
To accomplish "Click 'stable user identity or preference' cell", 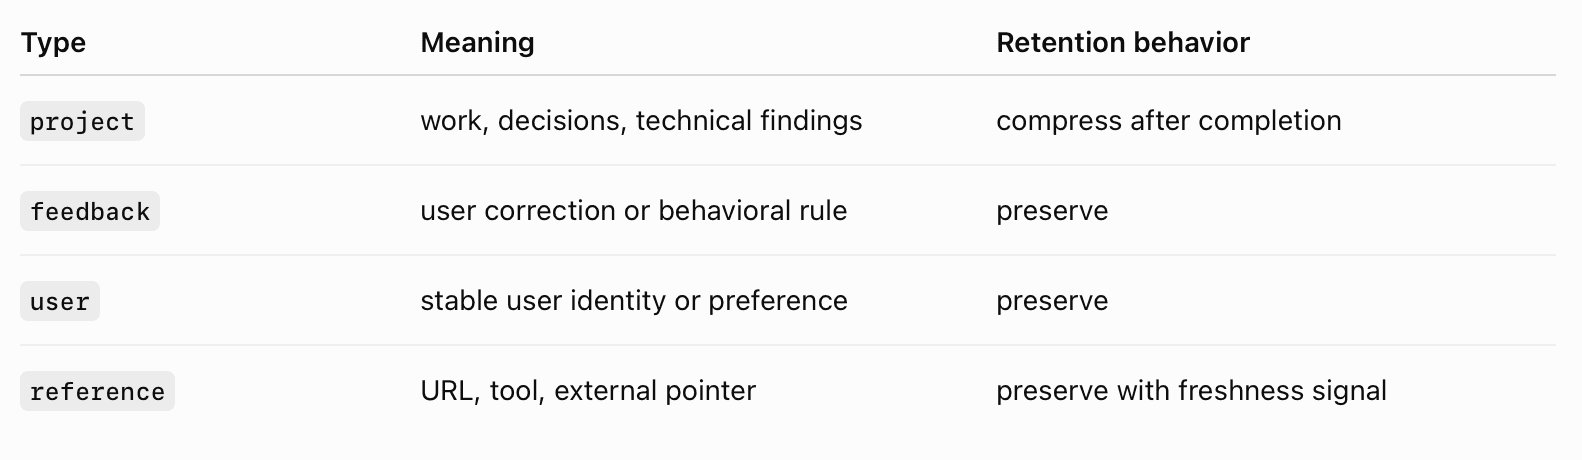I will click(634, 301).
